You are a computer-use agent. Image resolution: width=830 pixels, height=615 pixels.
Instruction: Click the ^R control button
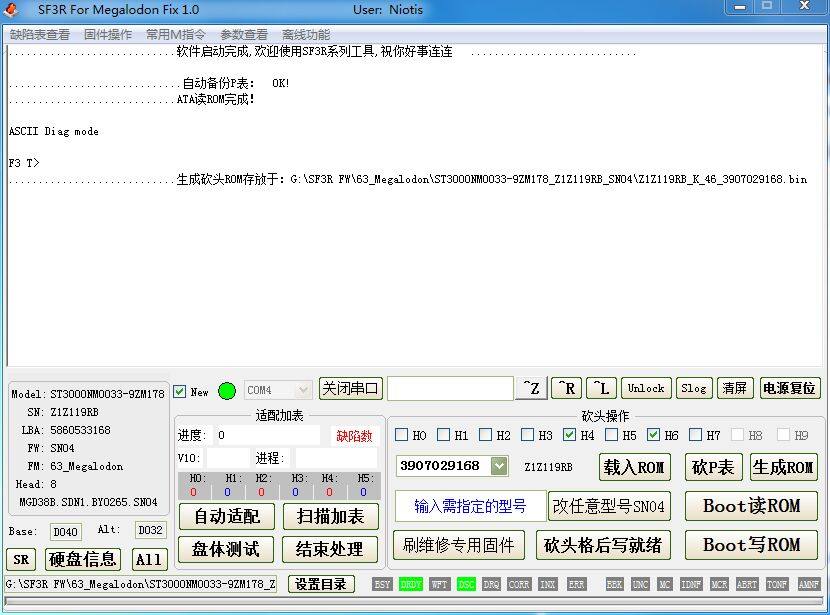pos(566,389)
